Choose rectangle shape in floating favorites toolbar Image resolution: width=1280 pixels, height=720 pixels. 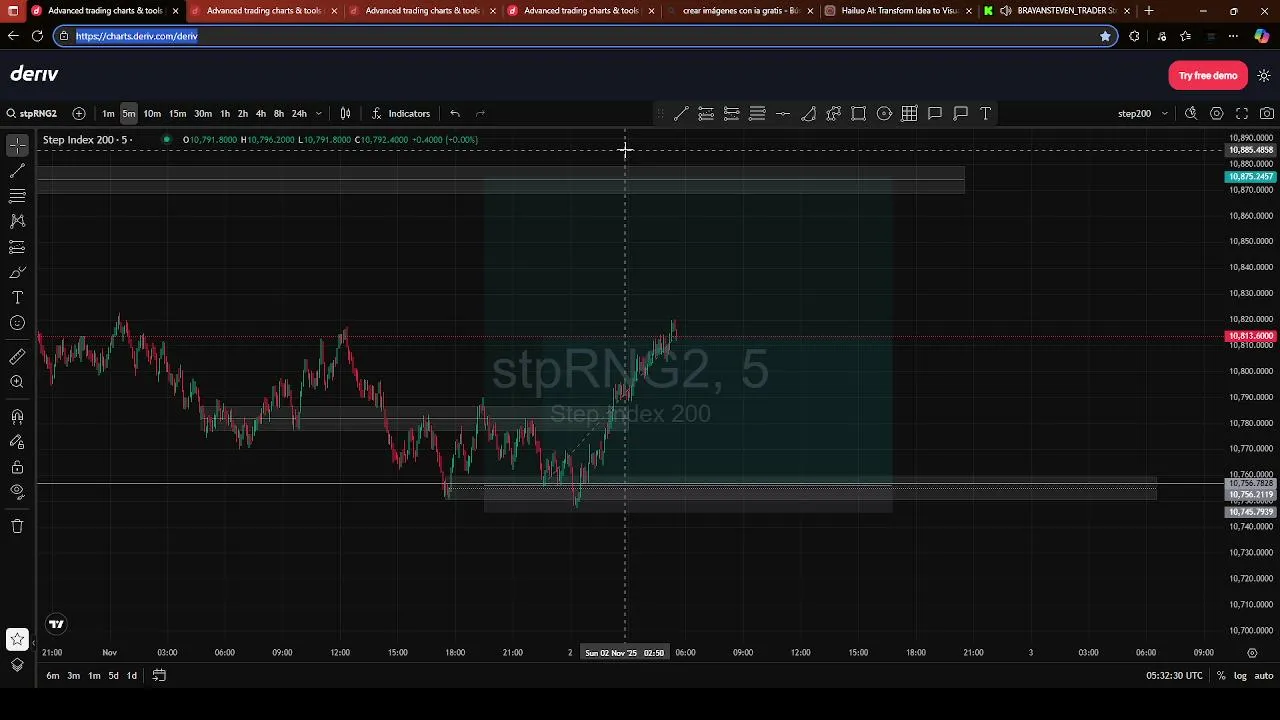tap(859, 114)
